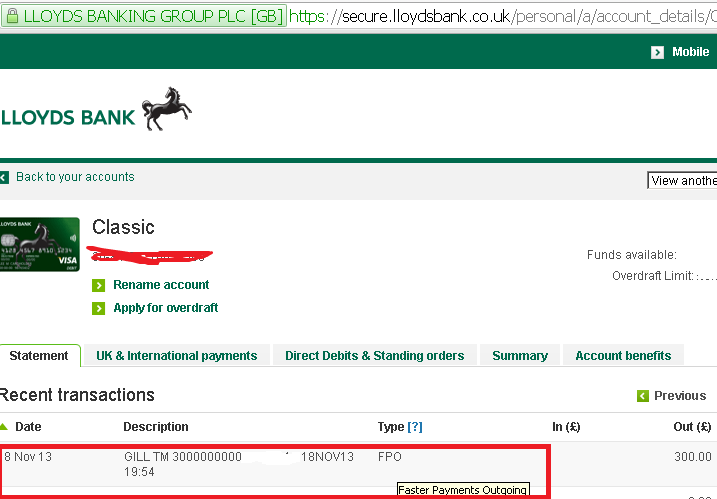Click the 300.00 outgoing amount
The image size is (717, 499).
click(x=693, y=456)
